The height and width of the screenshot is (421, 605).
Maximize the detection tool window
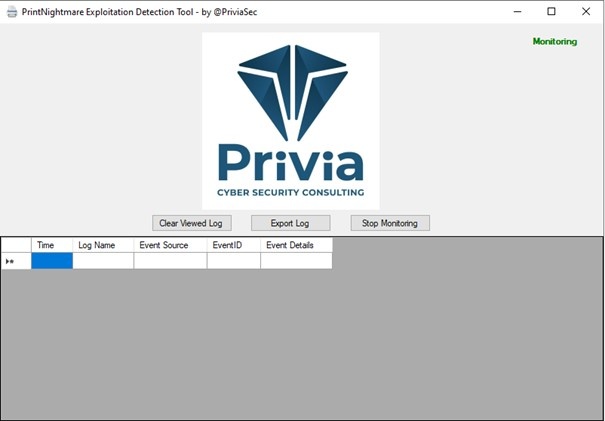pyautogui.click(x=551, y=12)
